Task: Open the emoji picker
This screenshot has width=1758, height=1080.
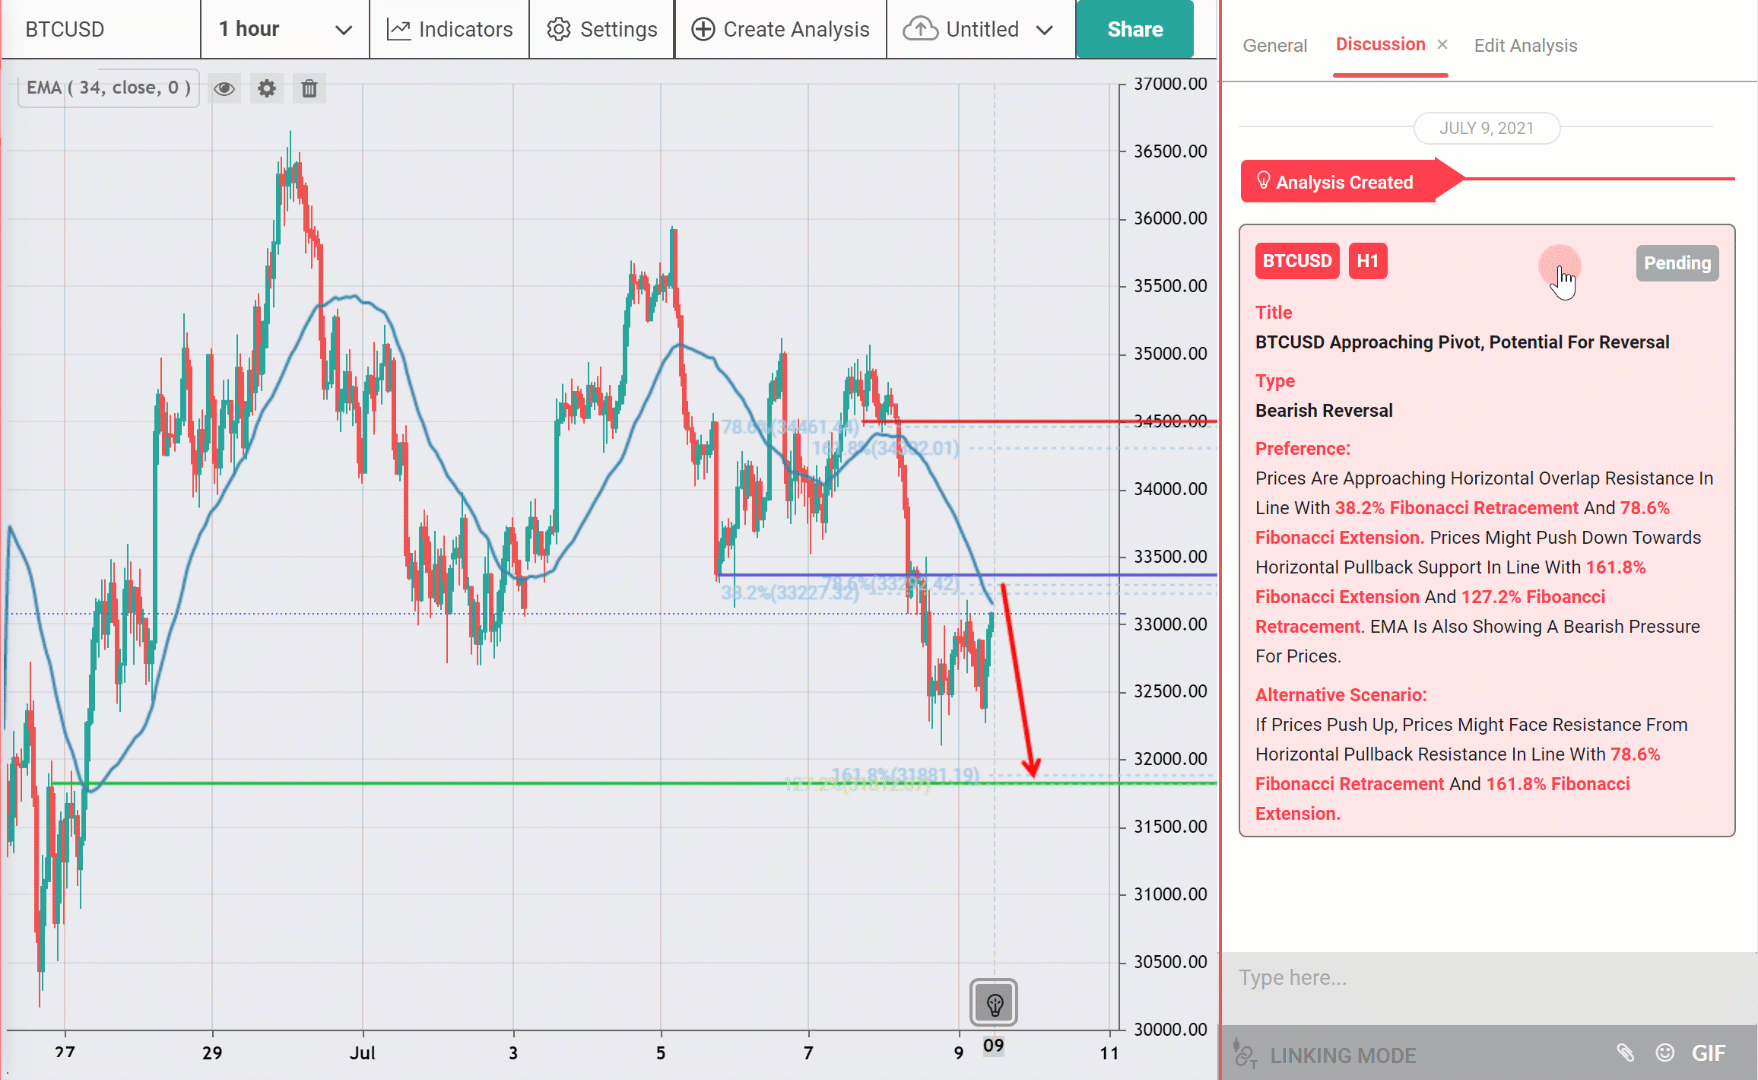Action: tap(1665, 1053)
